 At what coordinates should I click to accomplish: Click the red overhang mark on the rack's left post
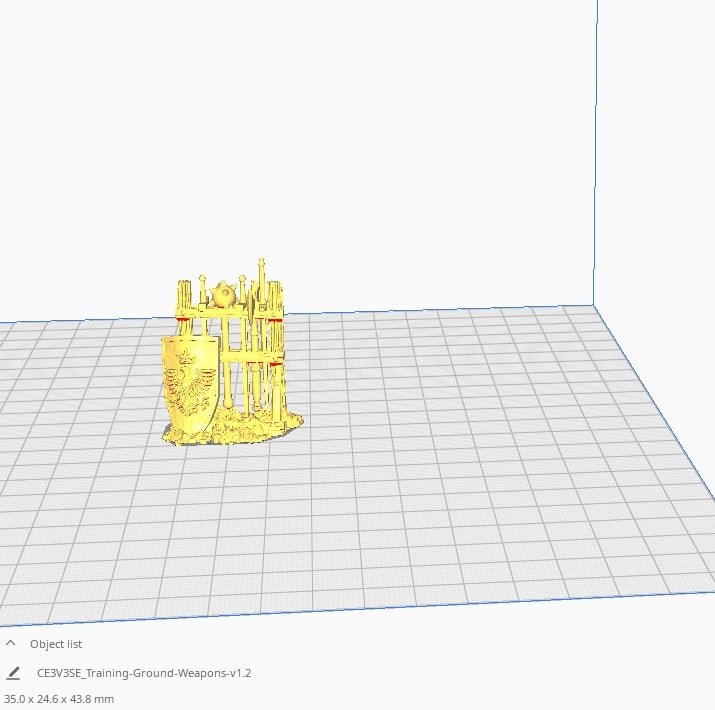tap(183, 319)
